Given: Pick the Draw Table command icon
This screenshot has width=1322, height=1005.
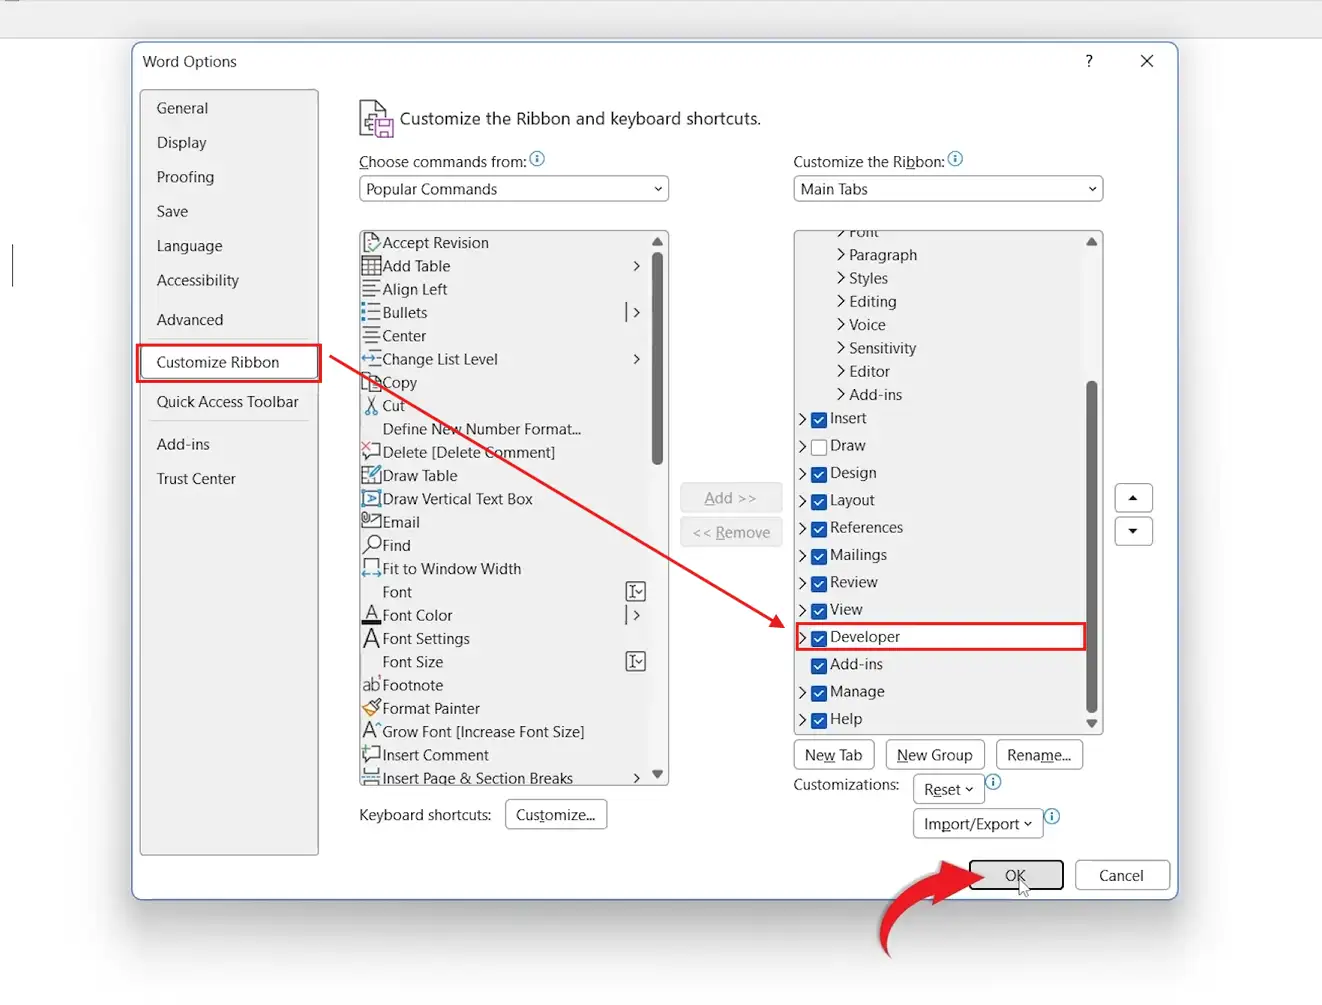Looking at the screenshot, I should click(371, 475).
